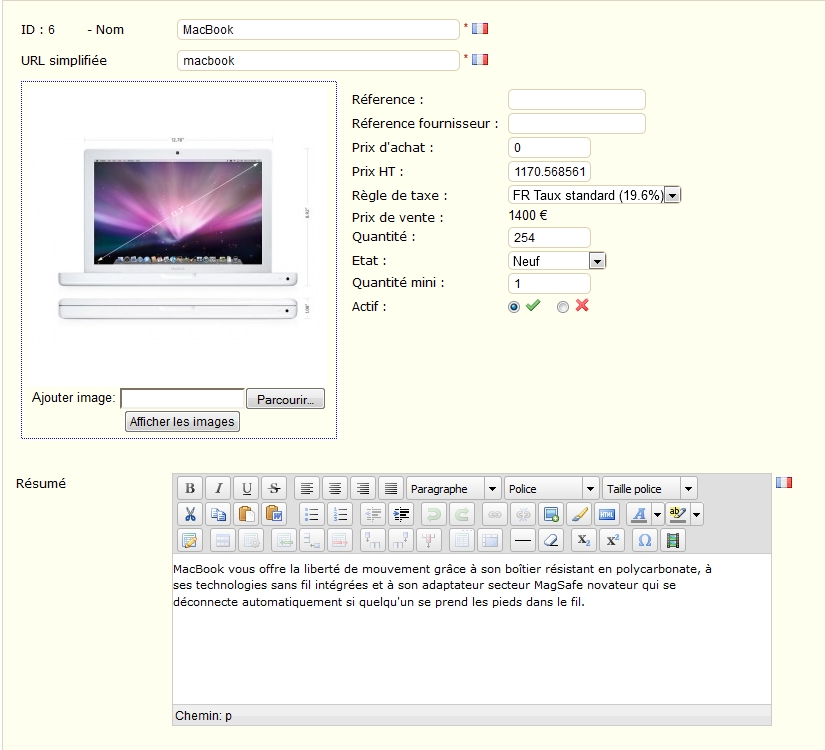Focus the Nom field containing MacBook
825x750 pixels.
pos(318,29)
